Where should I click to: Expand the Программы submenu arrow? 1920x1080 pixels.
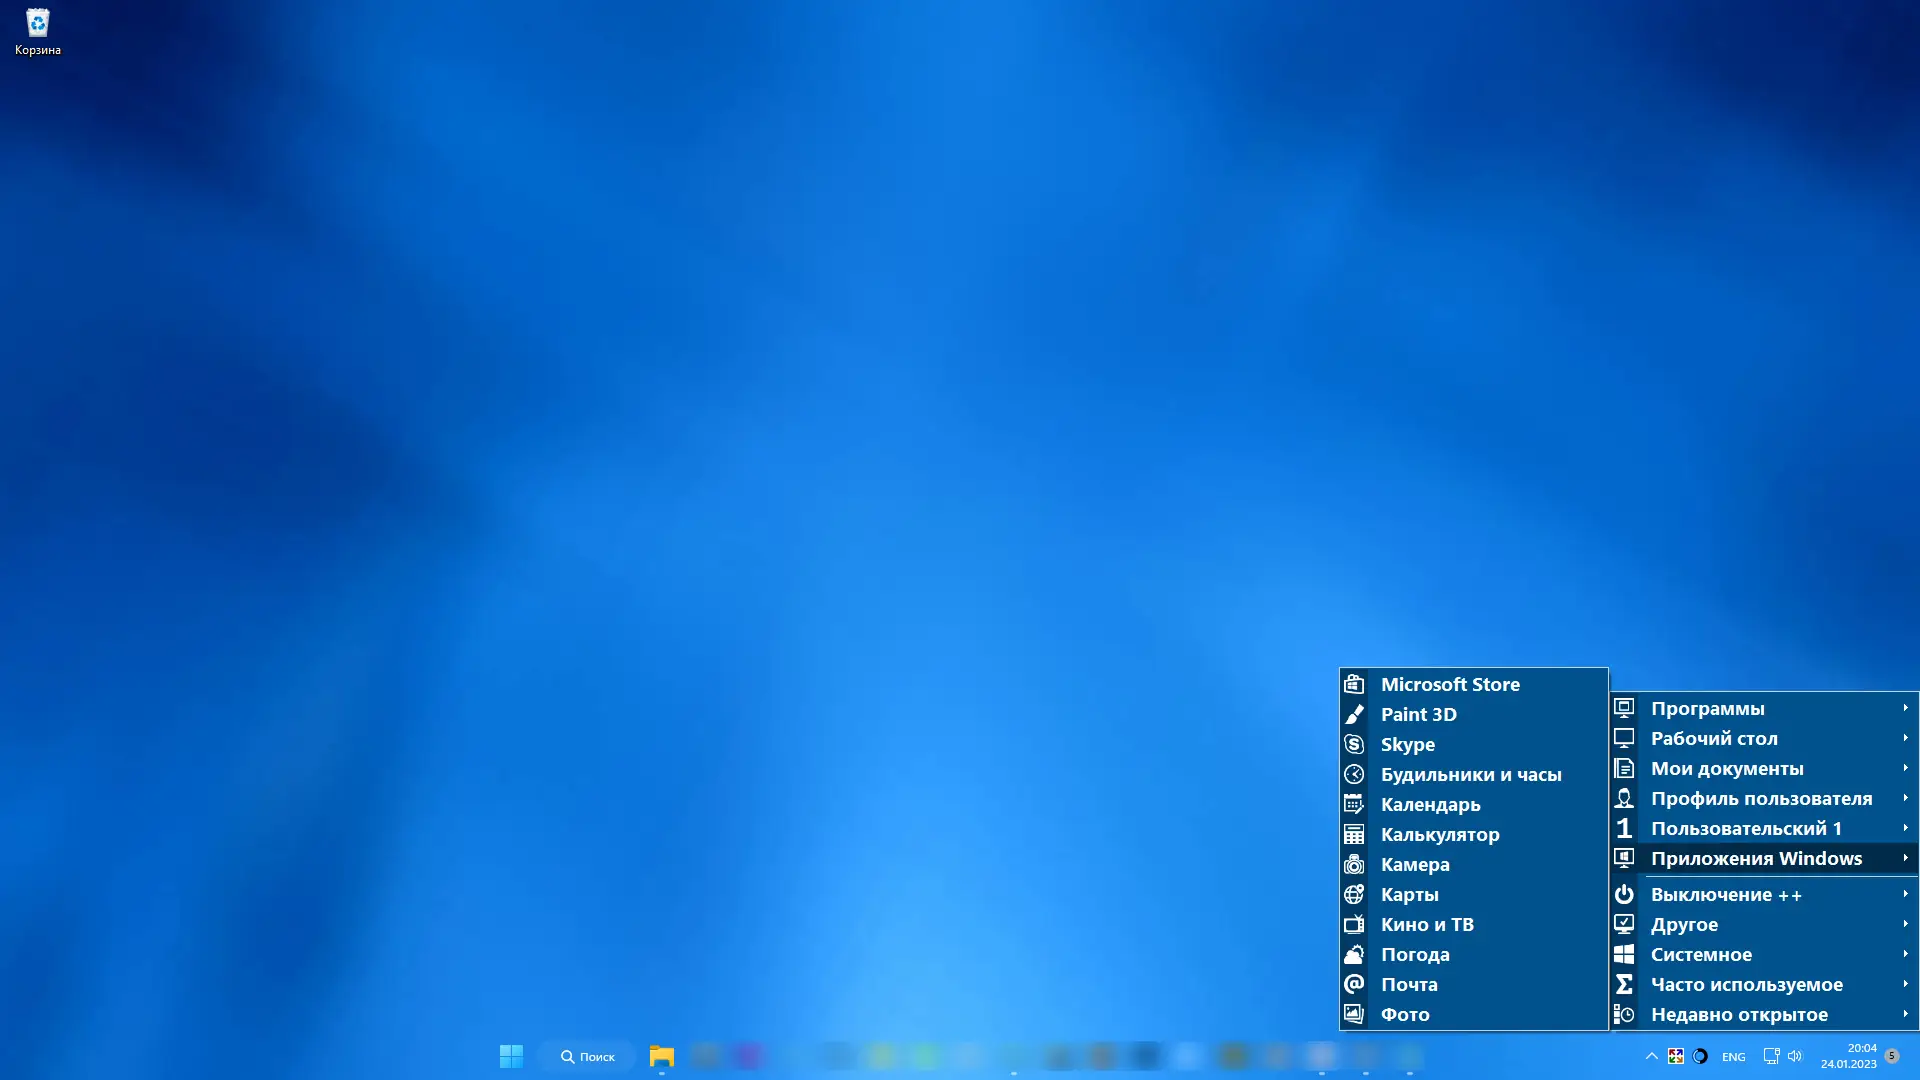pyautogui.click(x=1905, y=708)
